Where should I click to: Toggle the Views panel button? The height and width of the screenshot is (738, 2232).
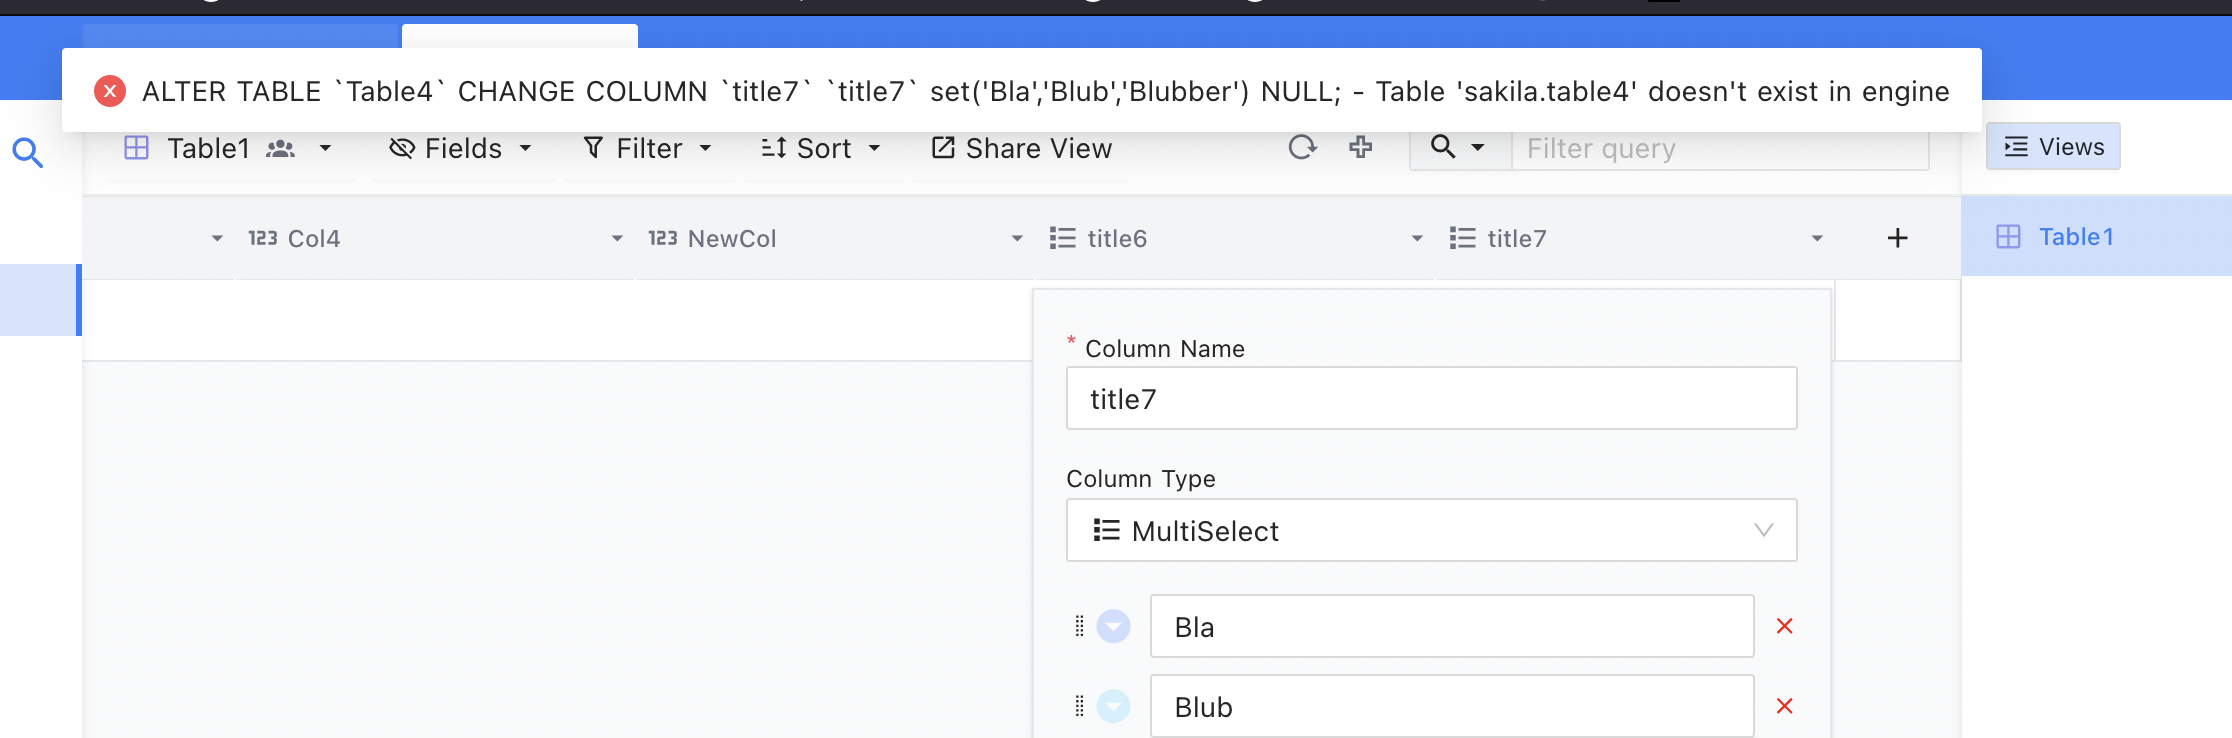click(2053, 147)
